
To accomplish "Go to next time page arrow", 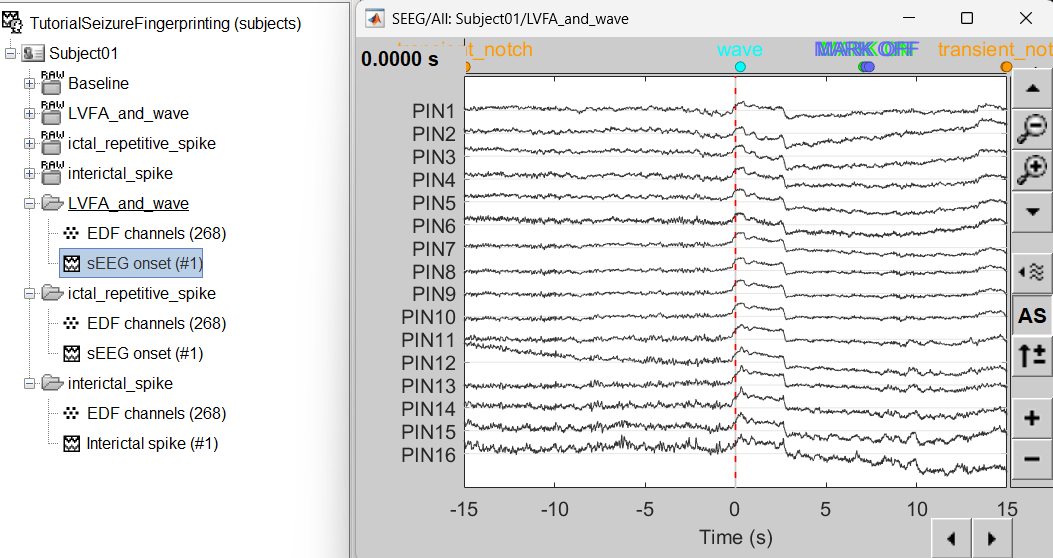I will 991,539.
